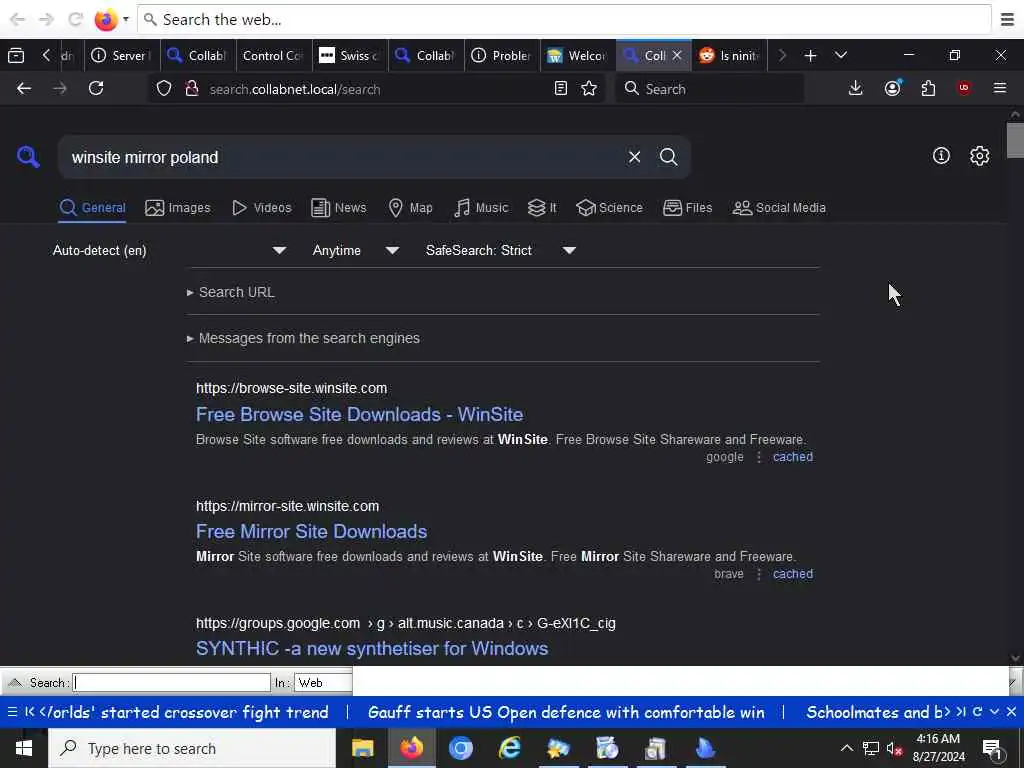
Task: Toggle reader view icon
Action: 560,88
